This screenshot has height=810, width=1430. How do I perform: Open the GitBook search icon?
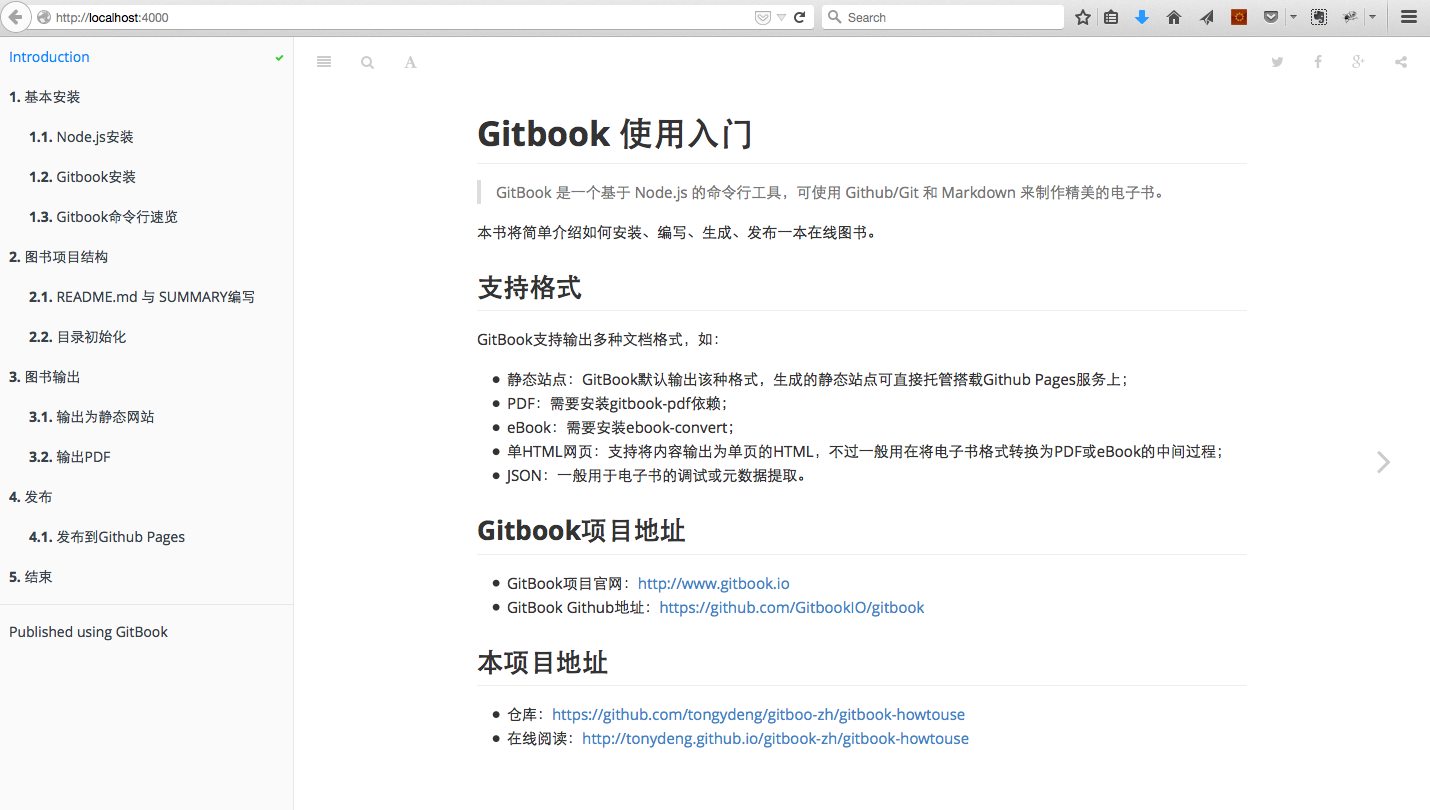(367, 61)
